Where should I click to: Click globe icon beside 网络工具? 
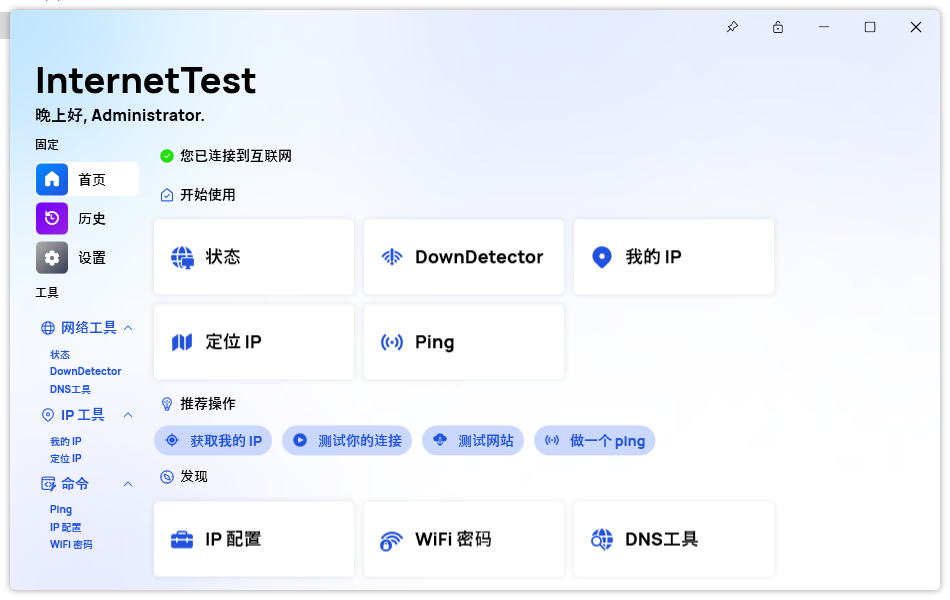point(48,328)
